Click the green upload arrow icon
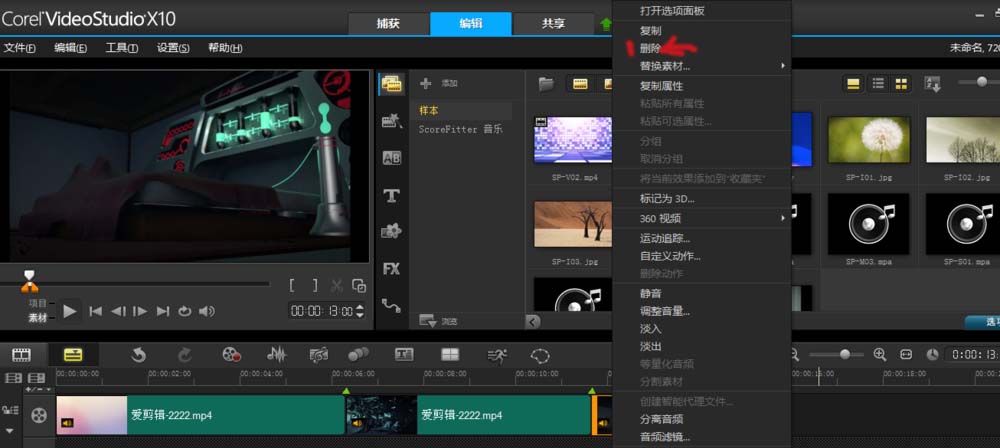 [x=605, y=24]
